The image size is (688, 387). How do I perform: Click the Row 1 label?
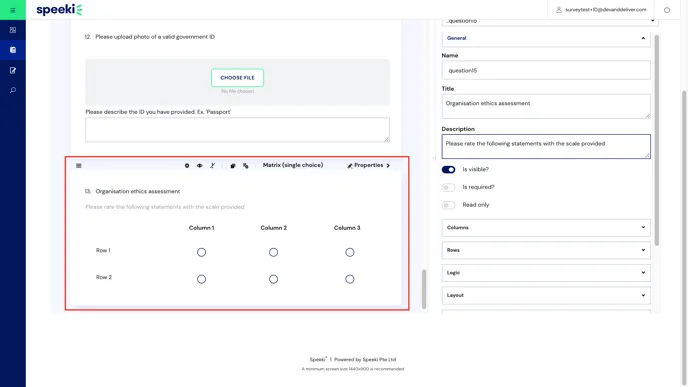click(x=103, y=251)
